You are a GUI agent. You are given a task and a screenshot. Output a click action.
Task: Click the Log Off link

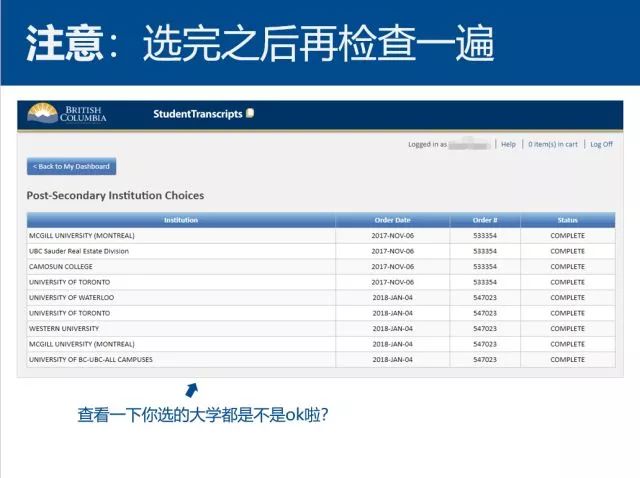tap(601, 144)
